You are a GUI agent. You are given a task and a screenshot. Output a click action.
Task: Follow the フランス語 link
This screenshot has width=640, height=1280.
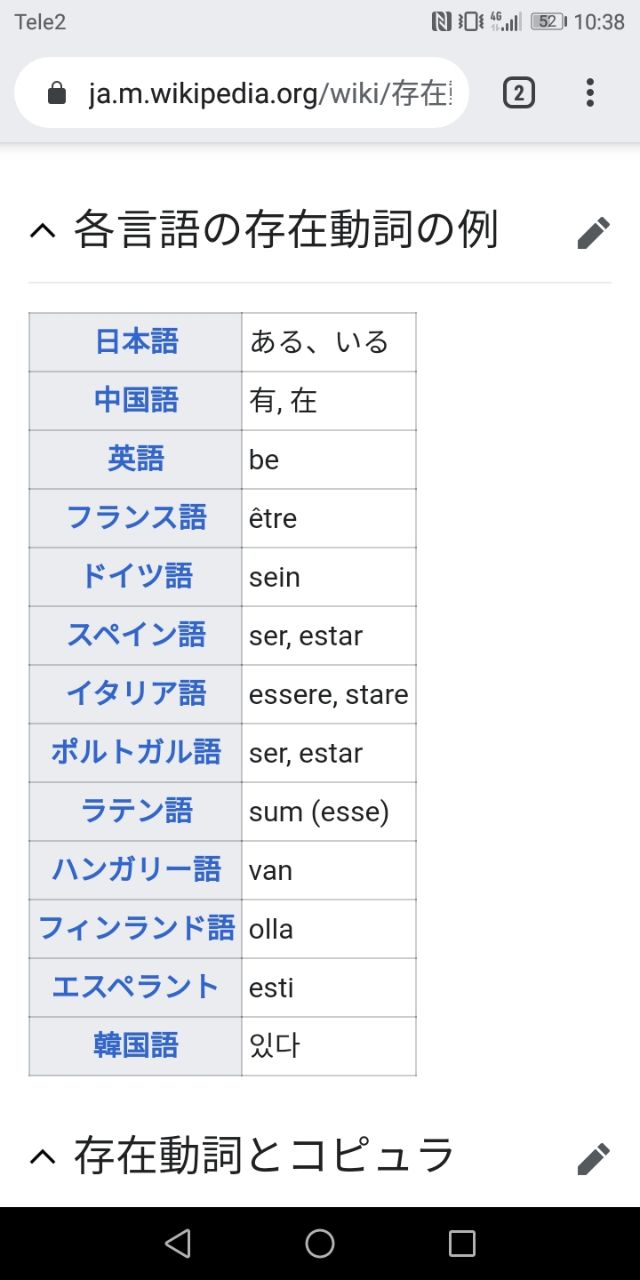pyautogui.click(x=136, y=518)
